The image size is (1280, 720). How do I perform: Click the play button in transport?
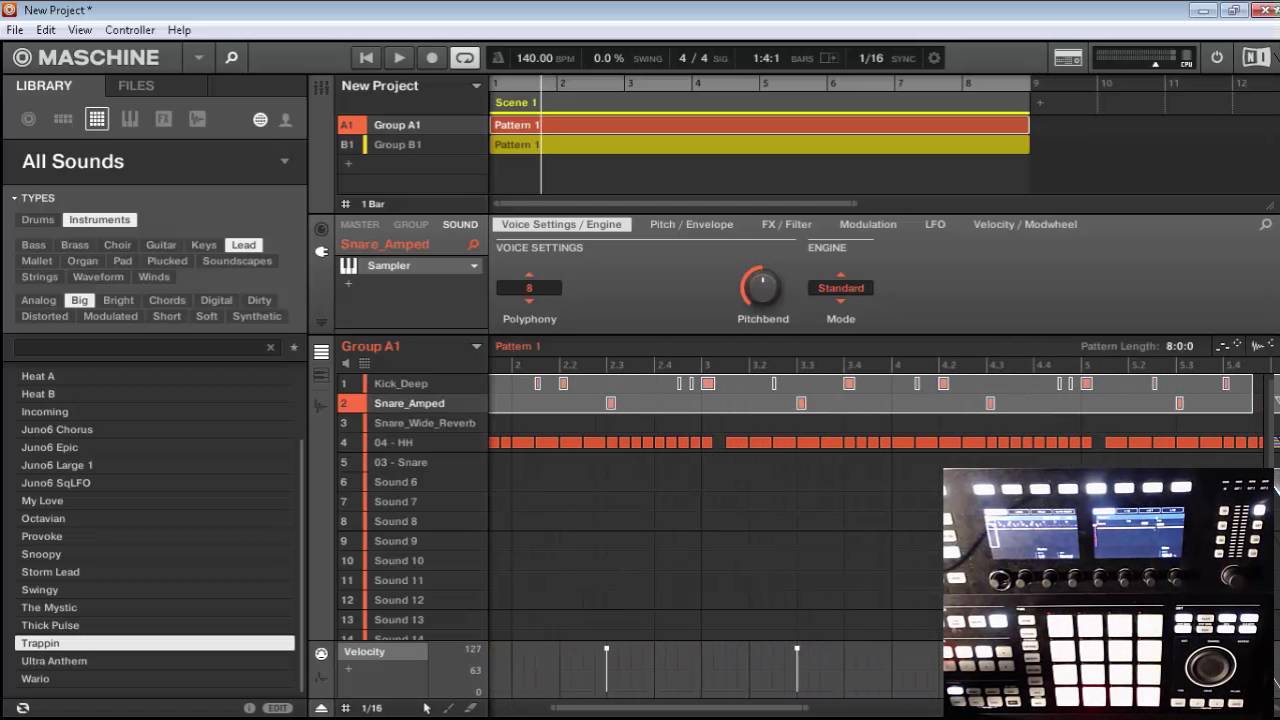[x=399, y=58]
